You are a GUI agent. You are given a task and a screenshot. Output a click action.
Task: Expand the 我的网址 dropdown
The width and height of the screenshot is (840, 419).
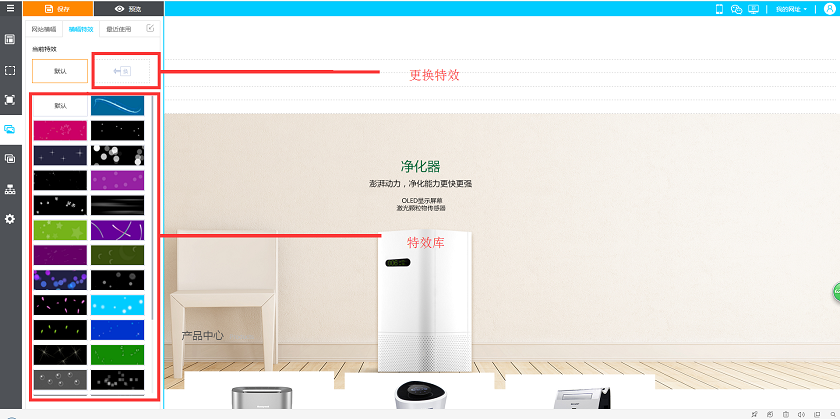point(791,9)
